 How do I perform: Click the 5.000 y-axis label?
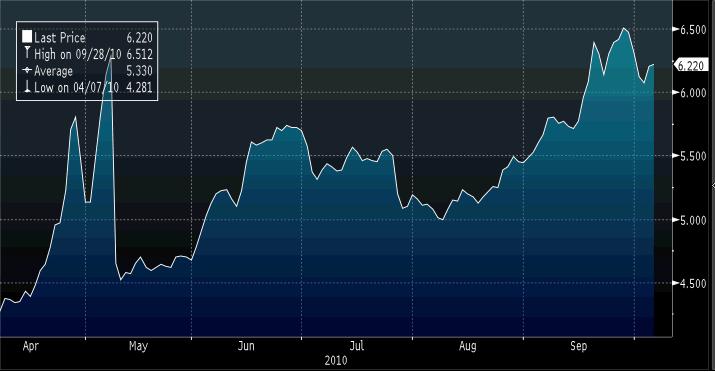[693, 220]
